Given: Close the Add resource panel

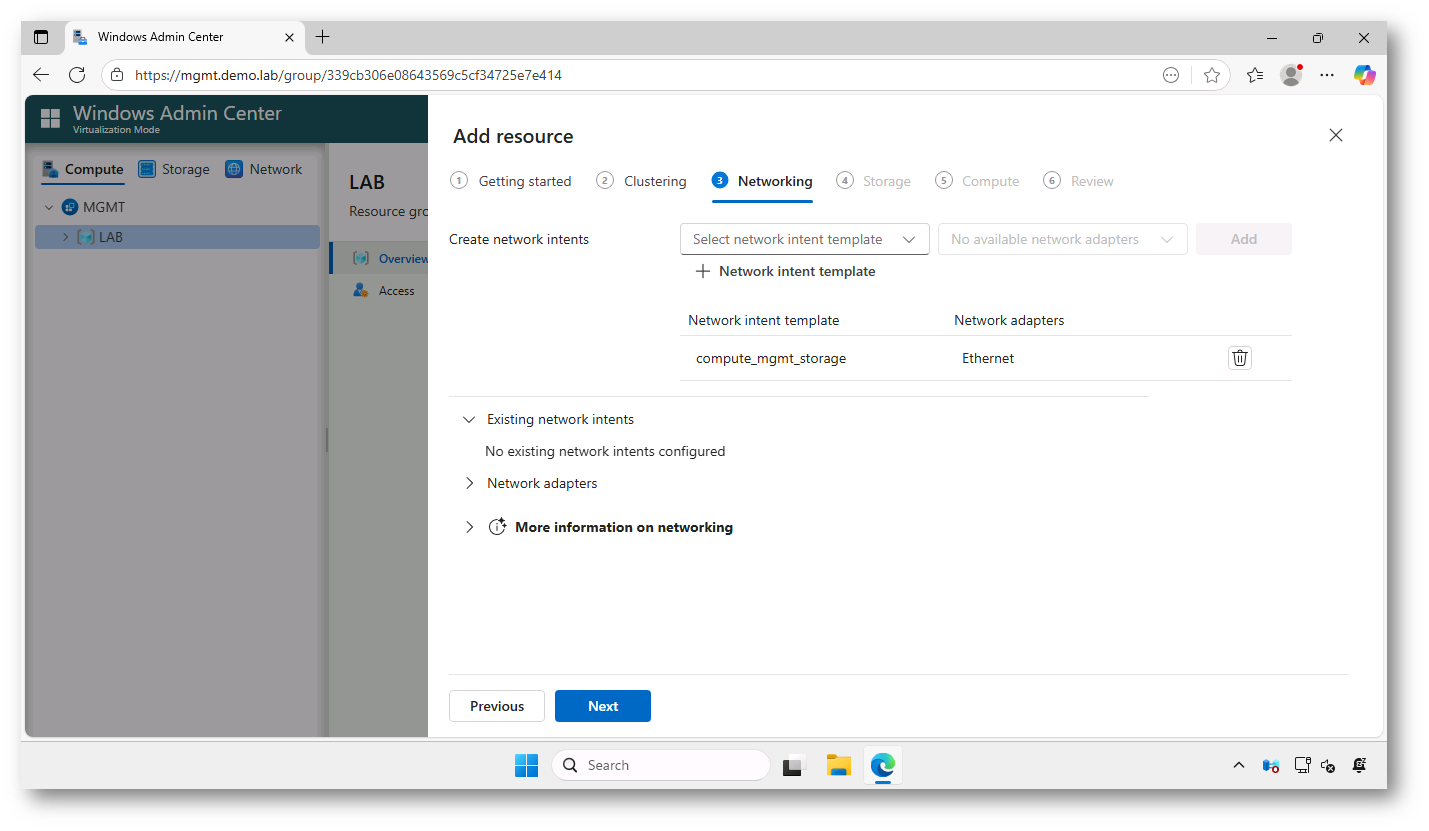Looking at the screenshot, I should pyautogui.click(x=1335, y=135).
